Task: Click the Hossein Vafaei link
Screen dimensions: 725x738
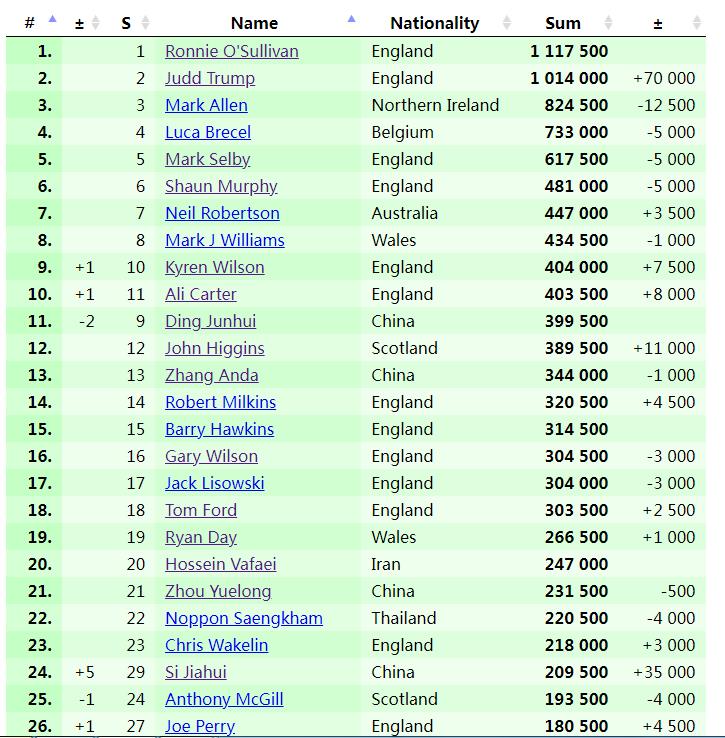Action: tap(220, 564)
